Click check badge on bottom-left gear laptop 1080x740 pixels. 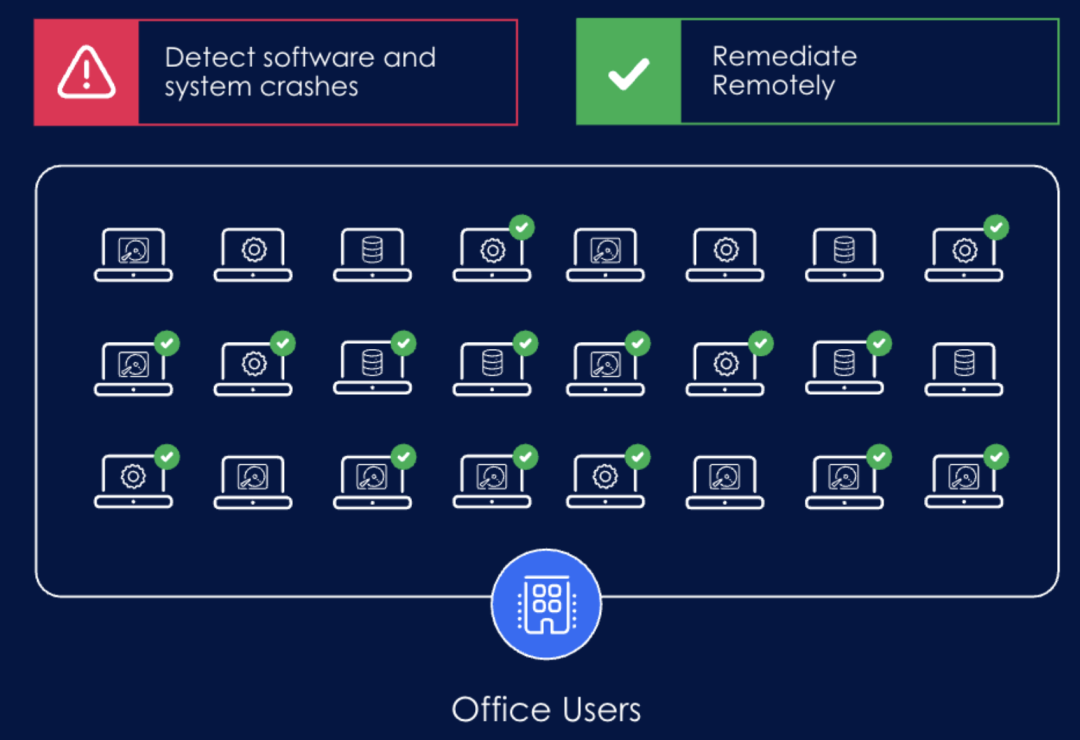pyautogui.click(x=168, y=457)
